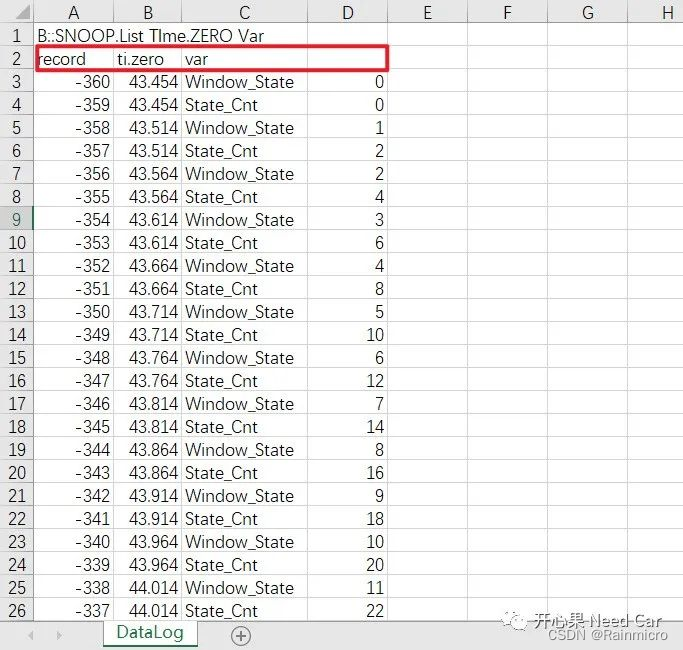Click 43.664 in the -352 row
The image size is (683, 650).
[x=148, y=265]
